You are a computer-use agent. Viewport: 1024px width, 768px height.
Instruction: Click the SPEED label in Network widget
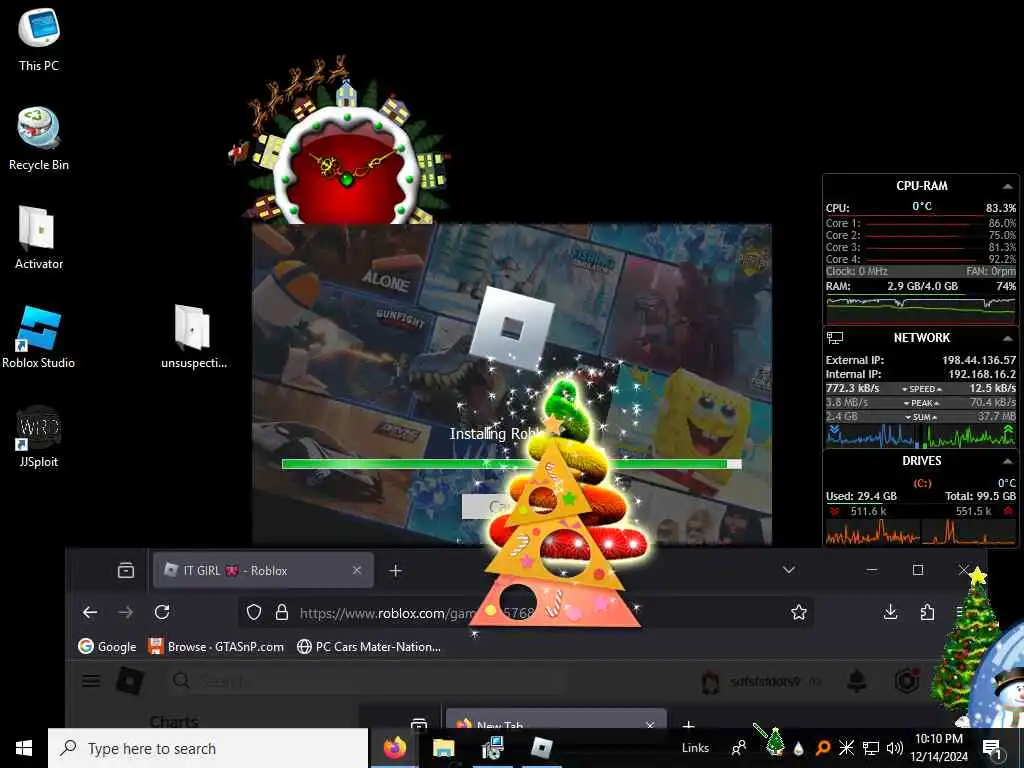(x=921, y=389)
